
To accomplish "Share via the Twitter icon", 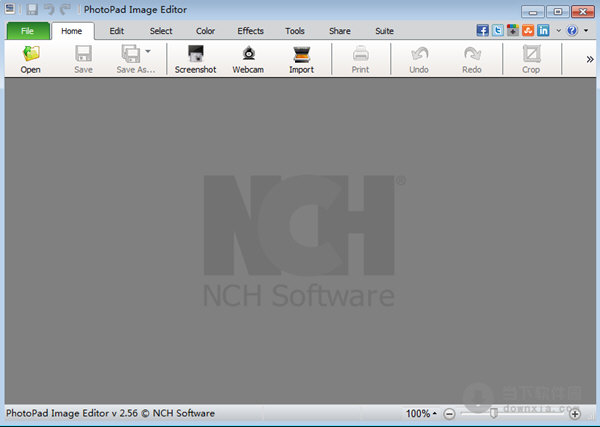I will (x=497, y=30).
